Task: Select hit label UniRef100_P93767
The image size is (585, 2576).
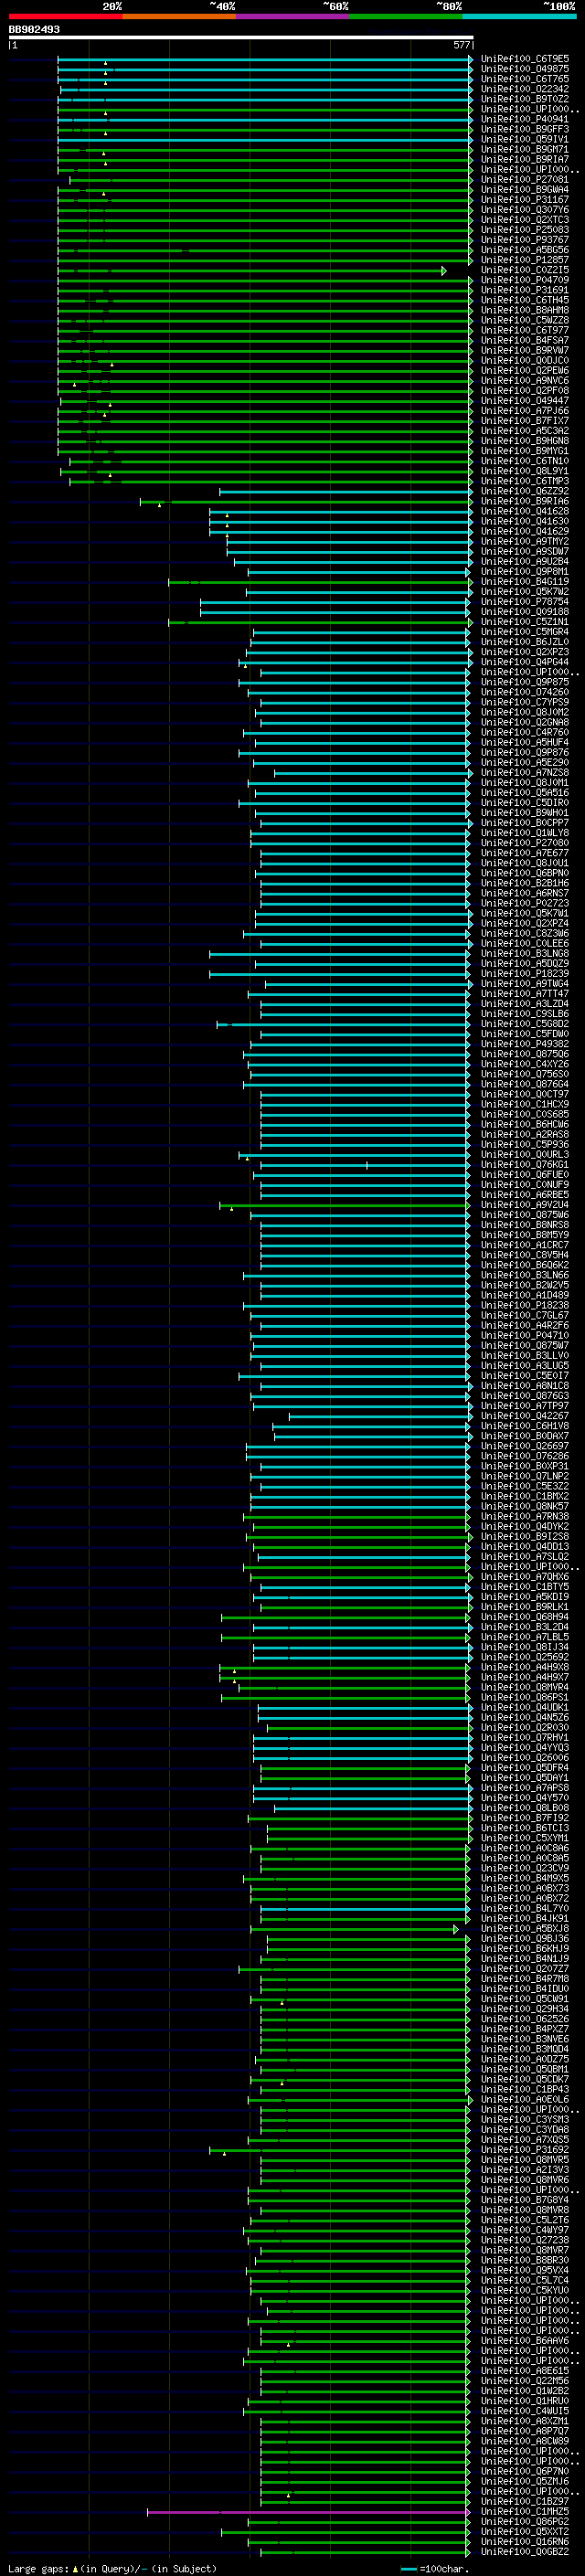Action: pyautogui.click(x=525, y=240)
